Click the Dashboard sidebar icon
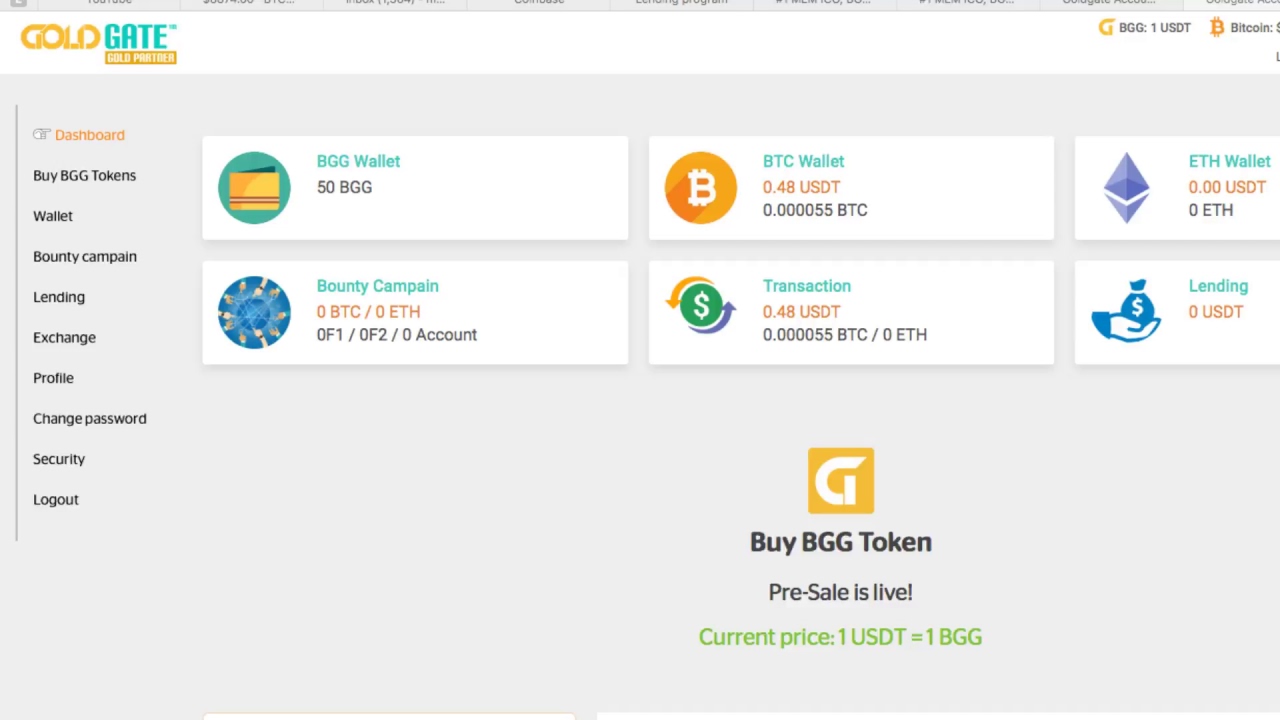This screenshot has height=720, width=1280. click(x=41, y=134)
